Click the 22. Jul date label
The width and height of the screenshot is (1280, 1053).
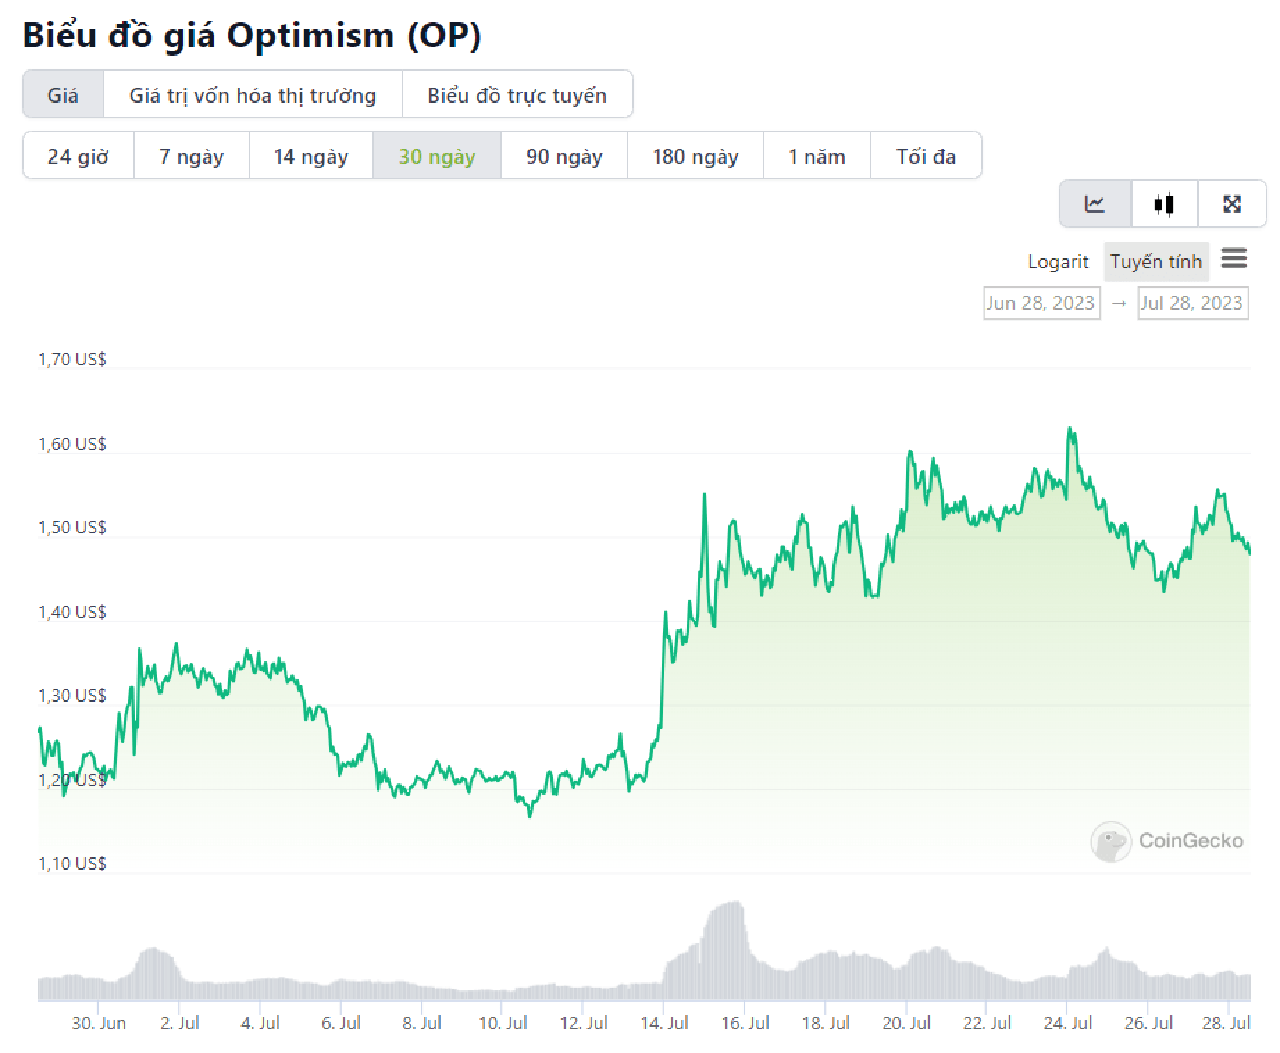click(987, 1023)
